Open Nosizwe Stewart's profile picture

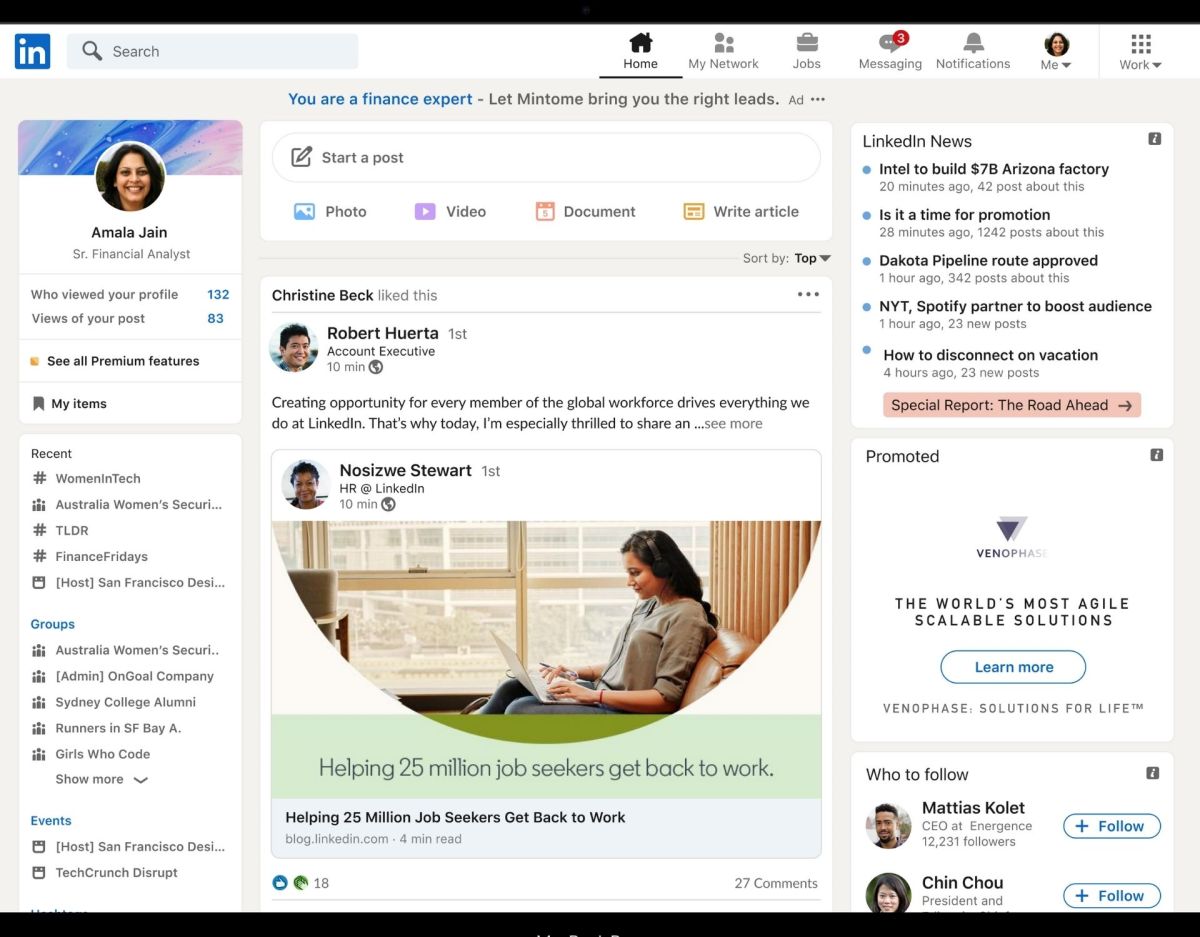(x=306, y=485)
